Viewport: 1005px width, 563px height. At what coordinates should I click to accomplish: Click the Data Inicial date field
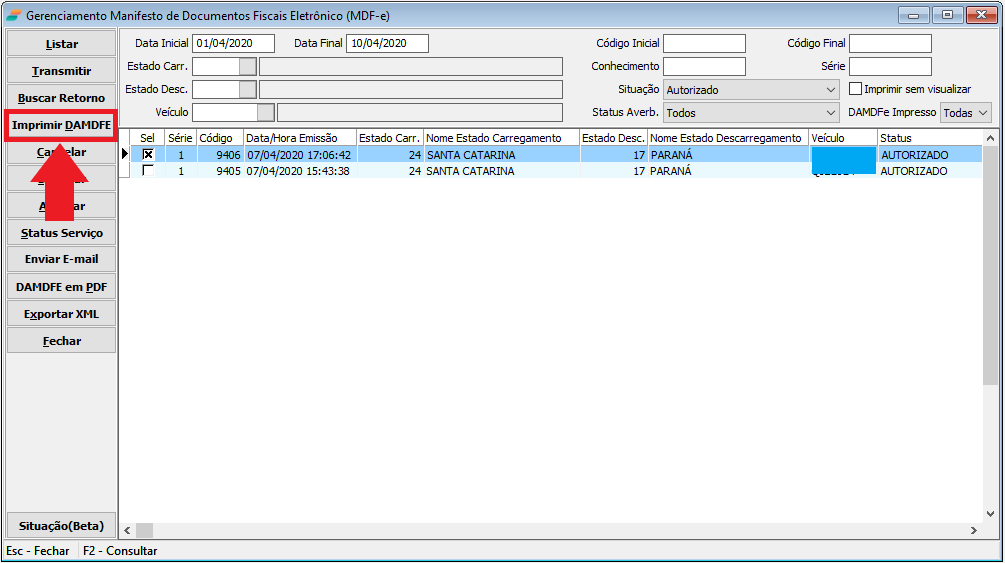coord(233,44)
